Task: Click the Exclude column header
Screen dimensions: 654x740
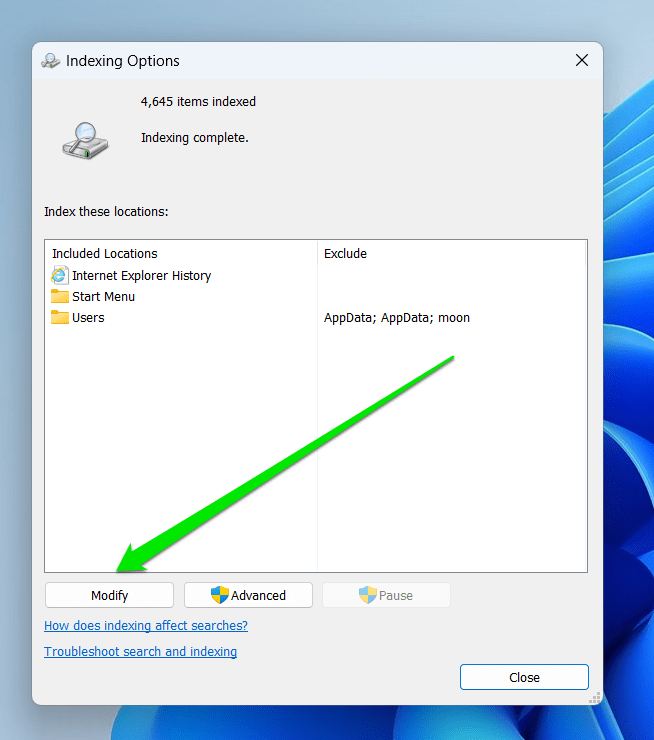Action: tap(452, 253)
